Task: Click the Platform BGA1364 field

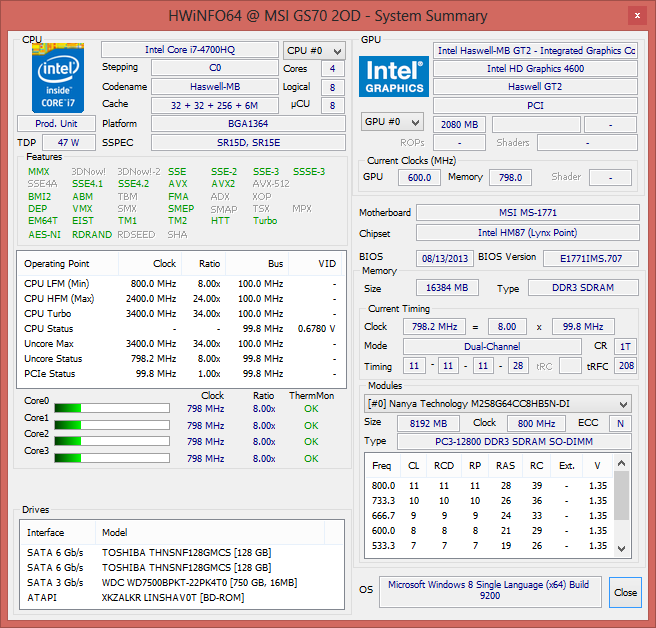Action: pos(249,124)
